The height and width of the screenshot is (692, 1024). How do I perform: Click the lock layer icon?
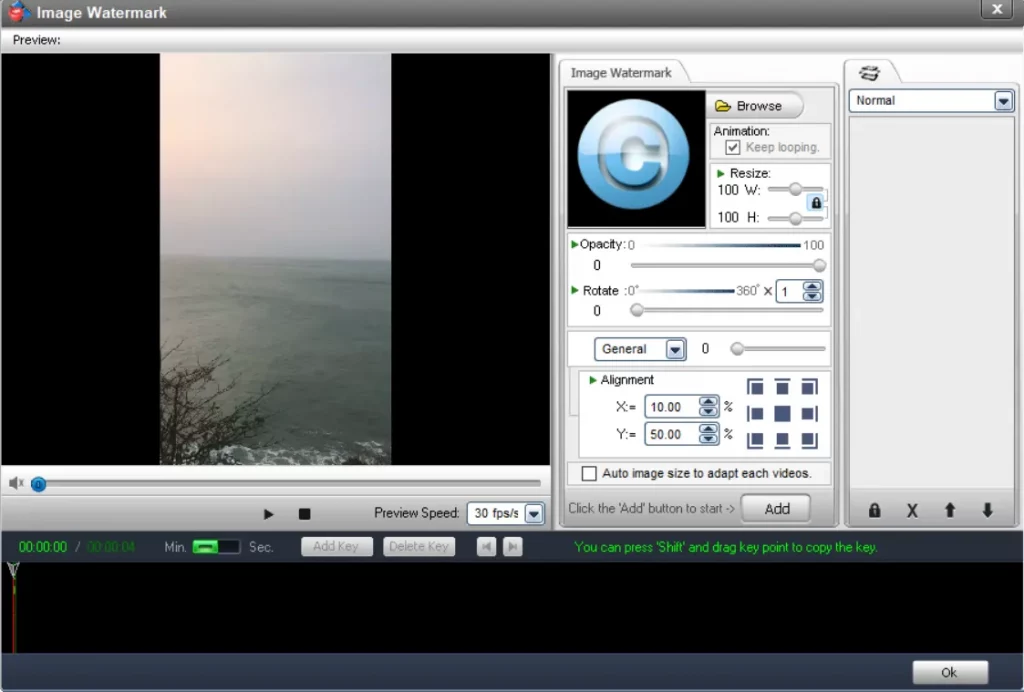click(x=875, y=510)
